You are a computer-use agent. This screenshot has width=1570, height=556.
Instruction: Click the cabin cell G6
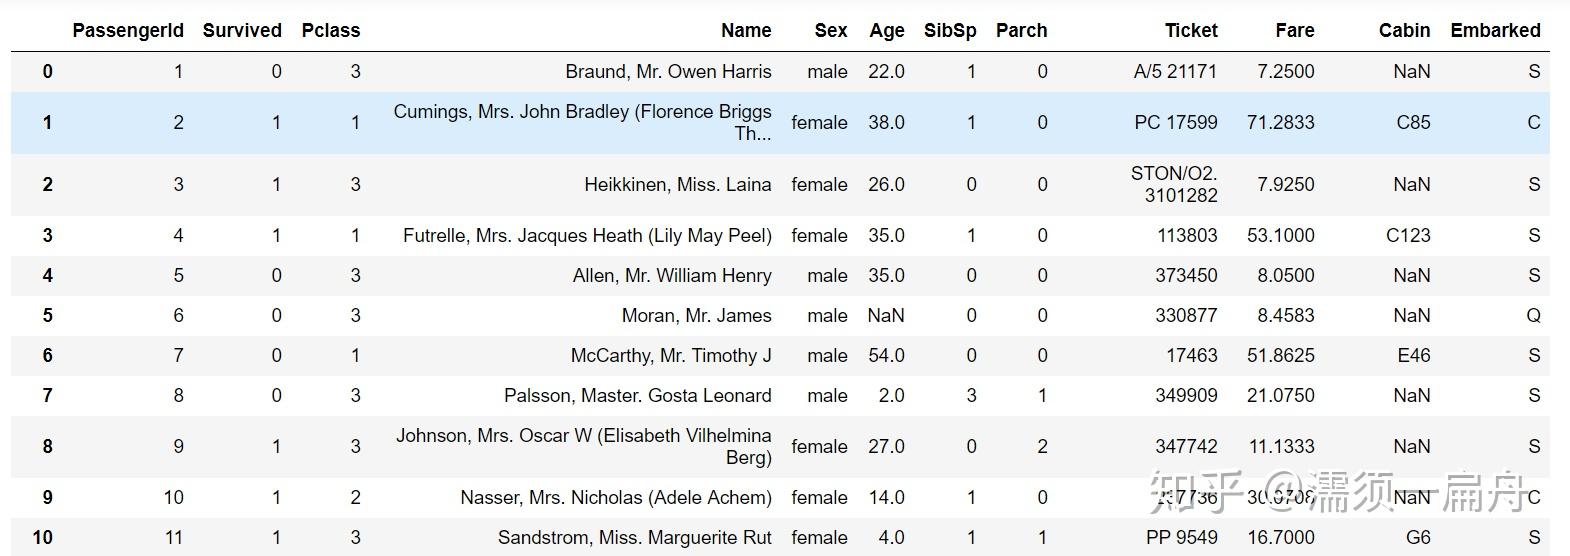[x=1418, y=538]
